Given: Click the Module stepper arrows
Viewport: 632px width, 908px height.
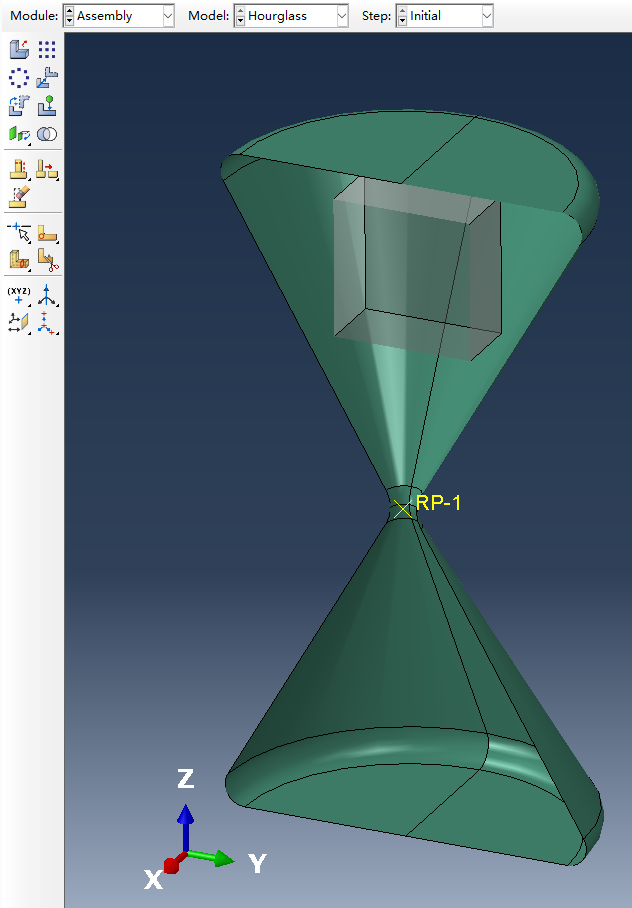Looking at the screenshot, I should pyautogui.click(x=69, y=16).
